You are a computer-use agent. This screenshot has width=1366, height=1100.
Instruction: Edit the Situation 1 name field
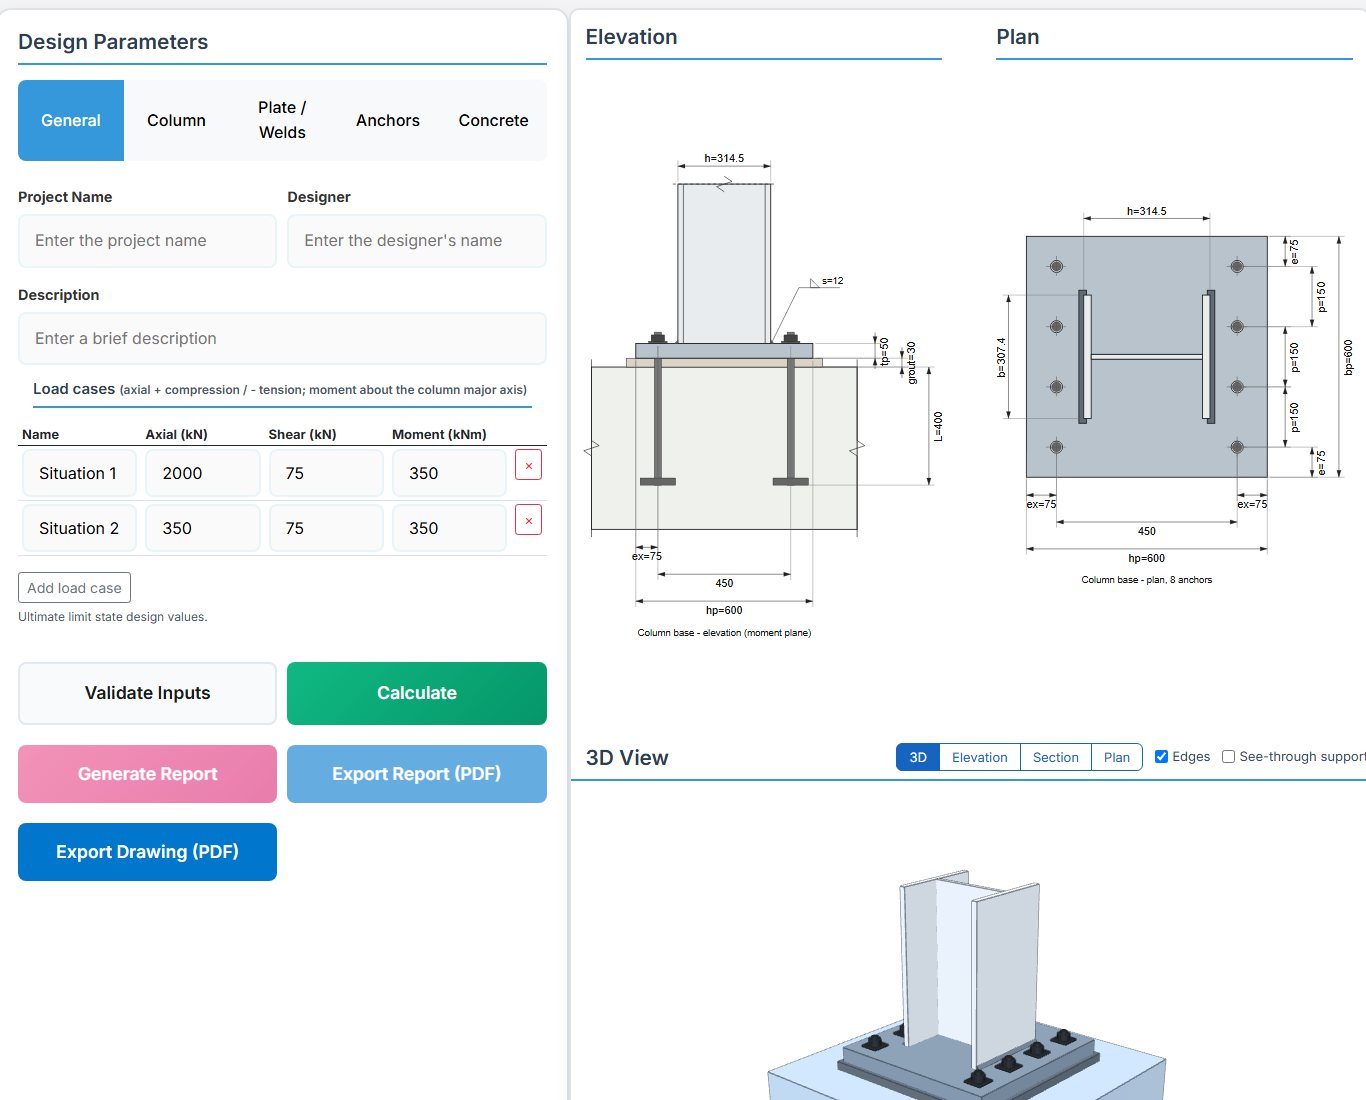pyautogui.click(x=80, y=473)
